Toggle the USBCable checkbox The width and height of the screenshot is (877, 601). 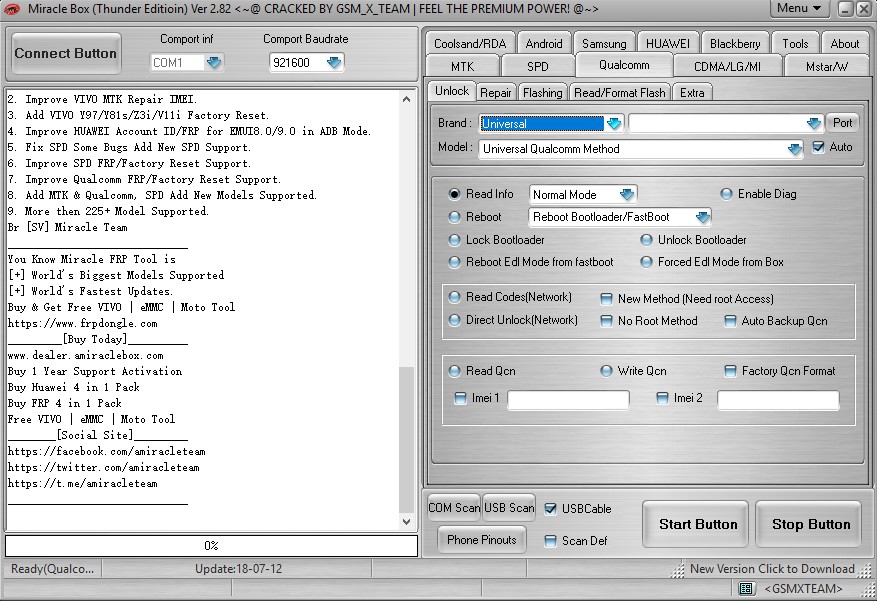pos(550,509)
